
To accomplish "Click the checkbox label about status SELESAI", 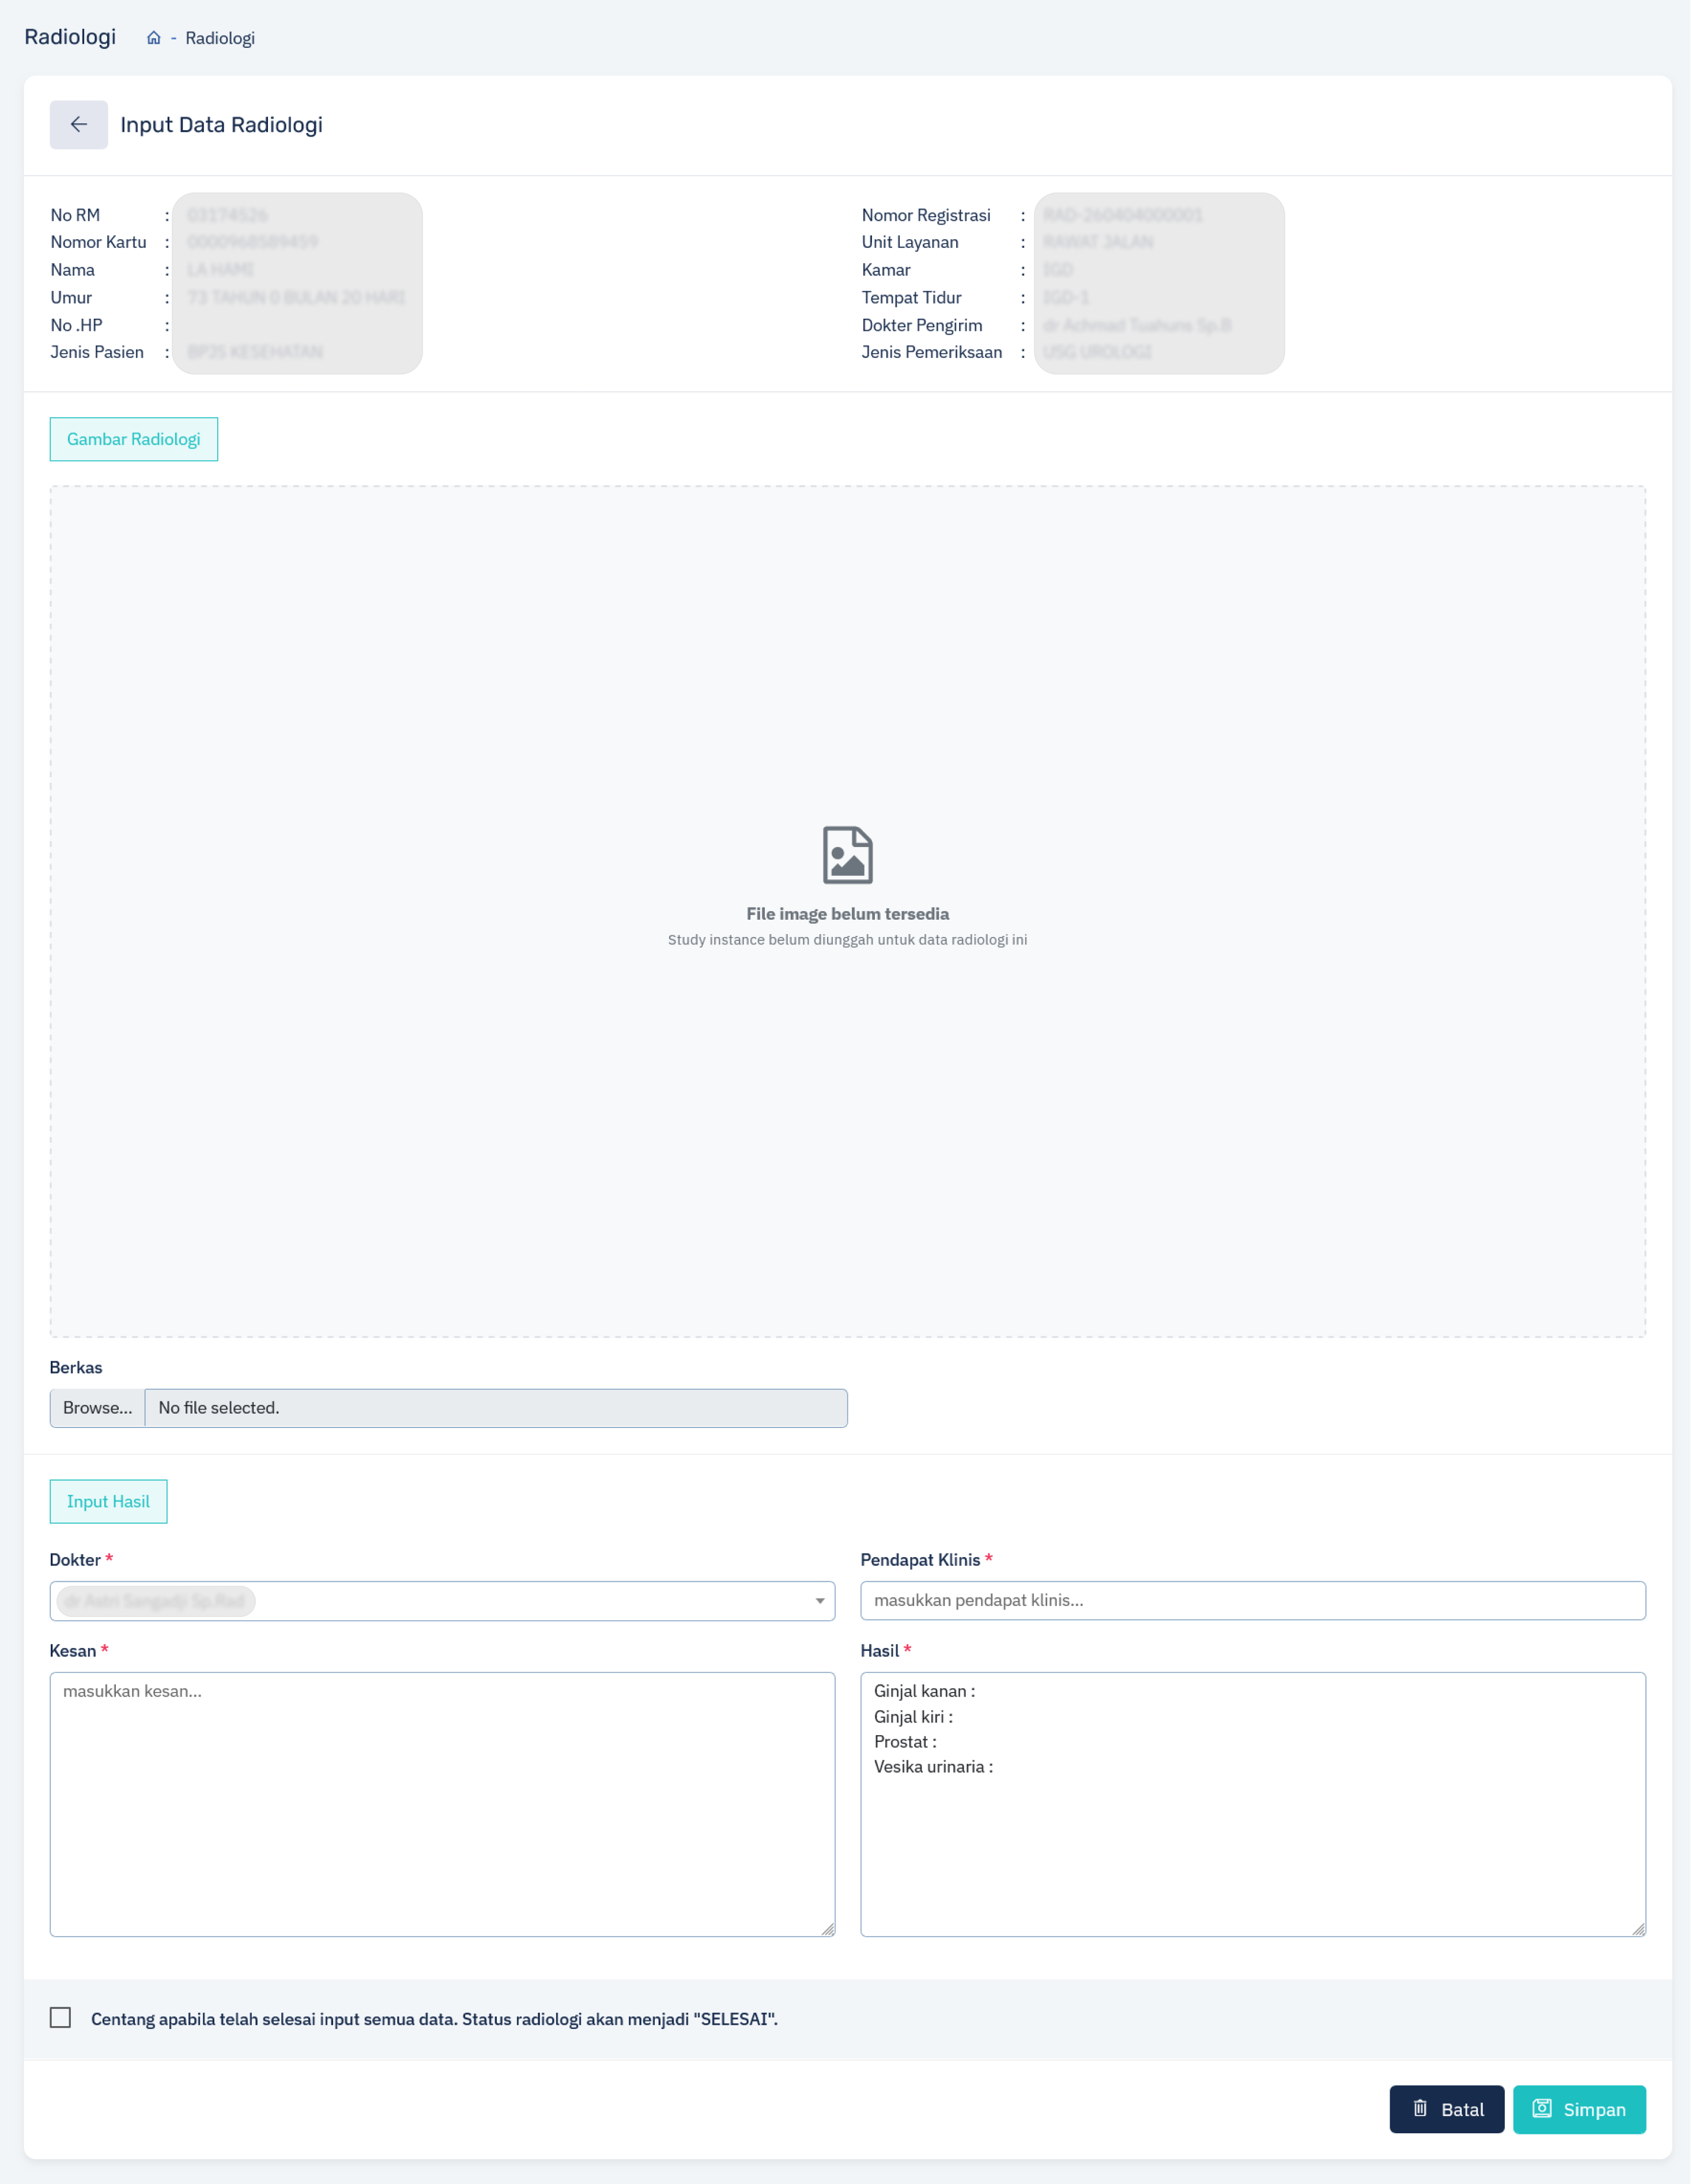I will pyautogui.click(x=435, y=2019).
